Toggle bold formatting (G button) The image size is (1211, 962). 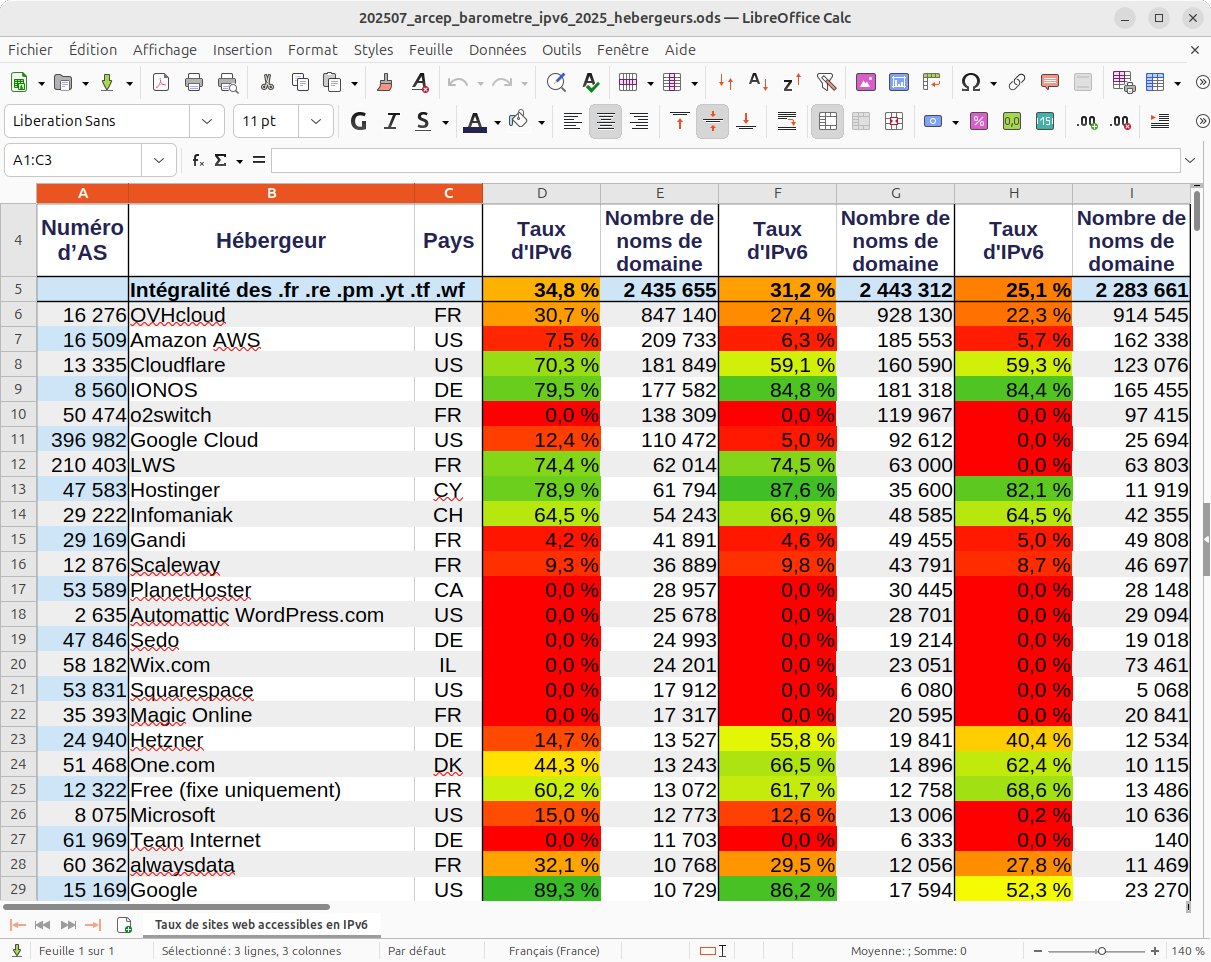[x=359, y=122]
